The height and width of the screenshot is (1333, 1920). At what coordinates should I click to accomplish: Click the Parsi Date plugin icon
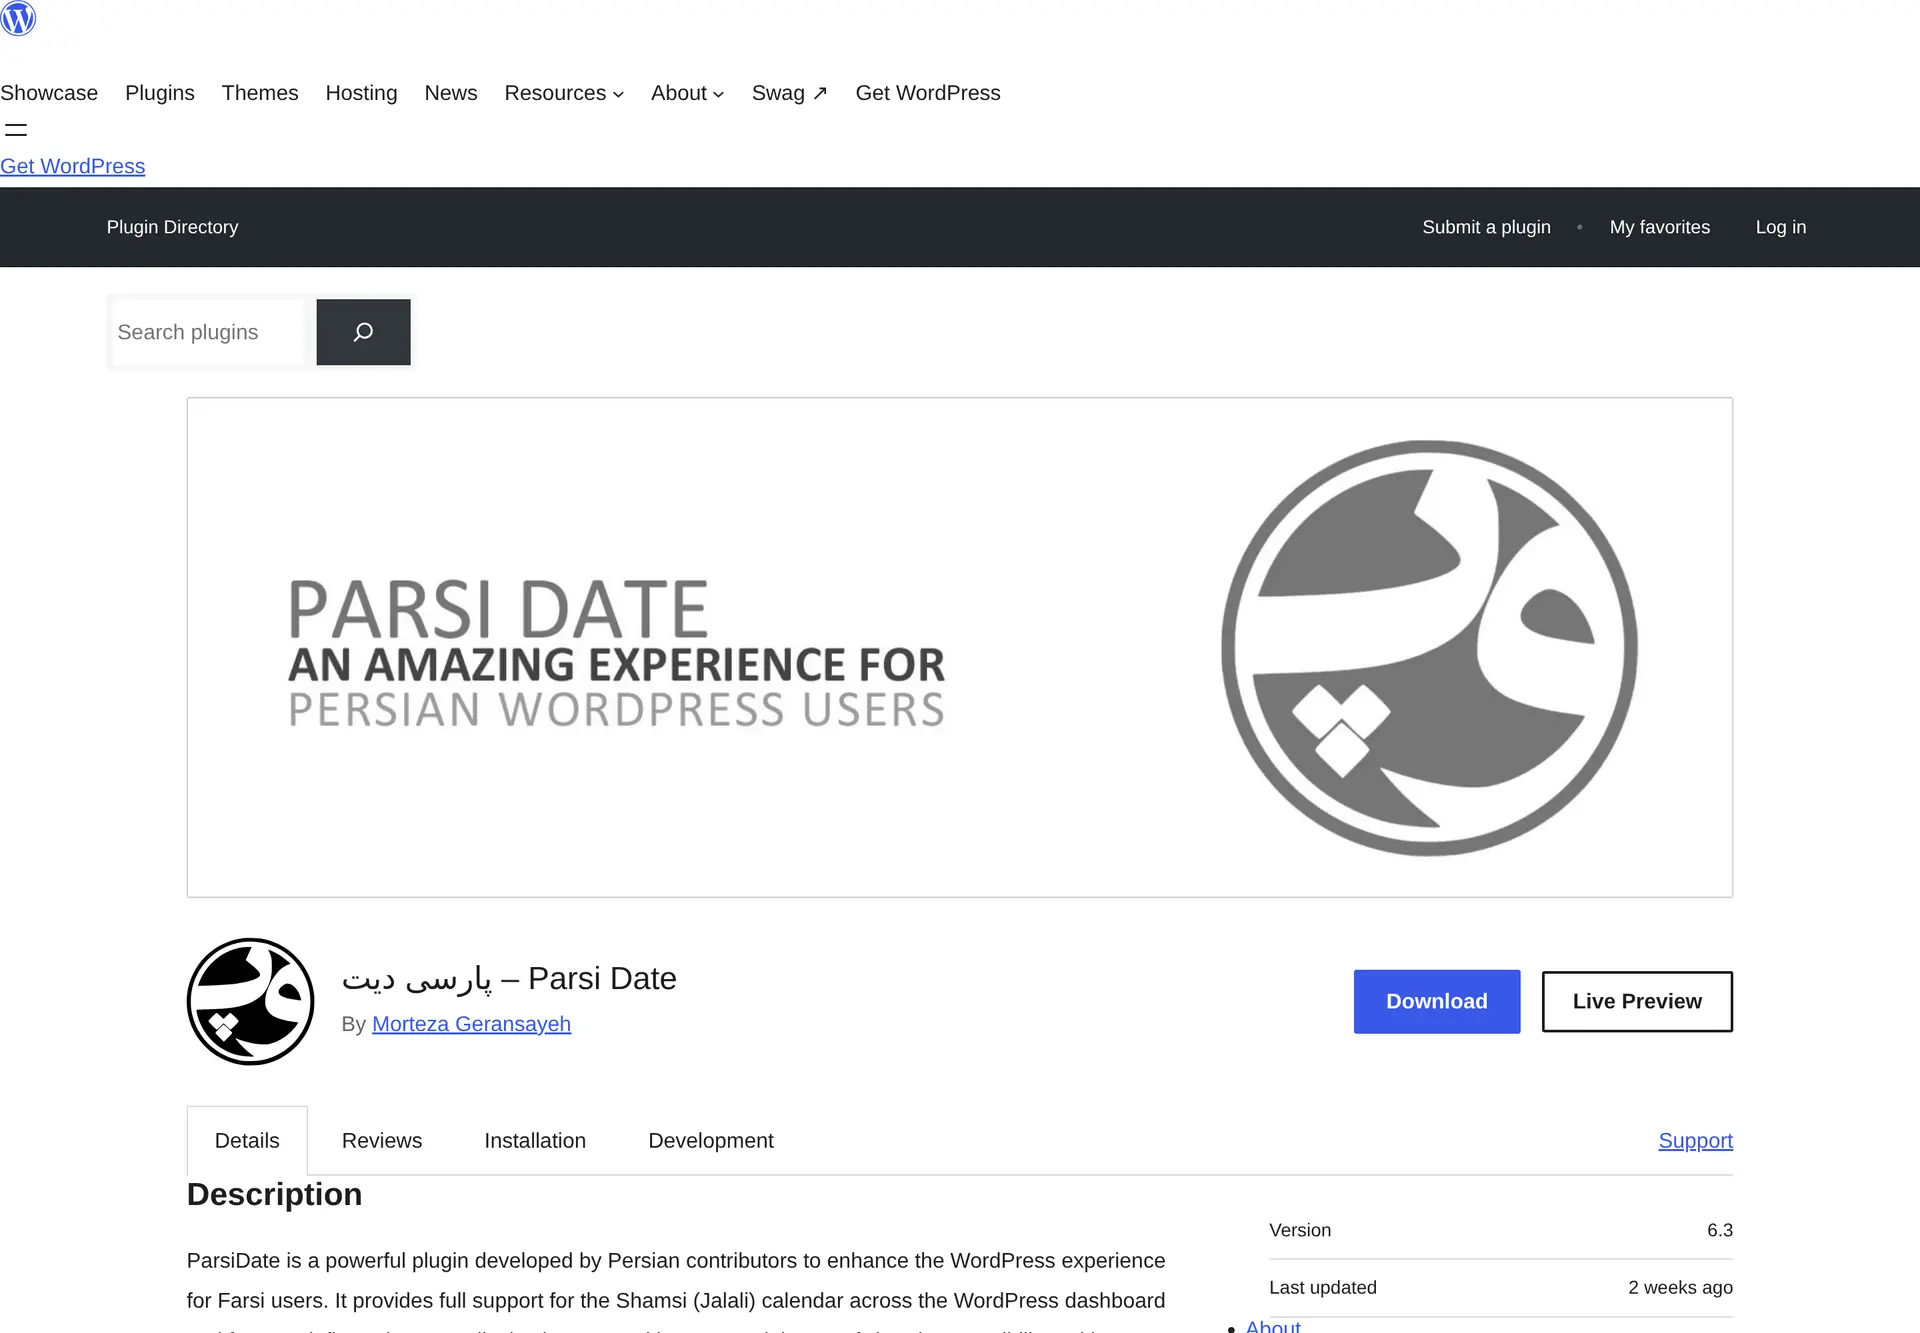pos(250,1001)
